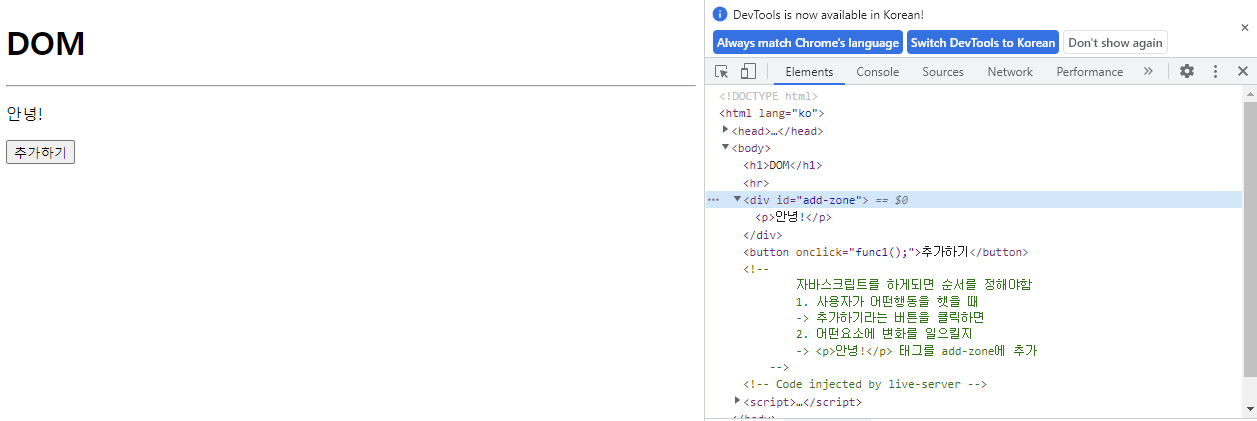Click the Elements panel scrollbar down arrow
1257x421 pixels.
click(1249, 408)
